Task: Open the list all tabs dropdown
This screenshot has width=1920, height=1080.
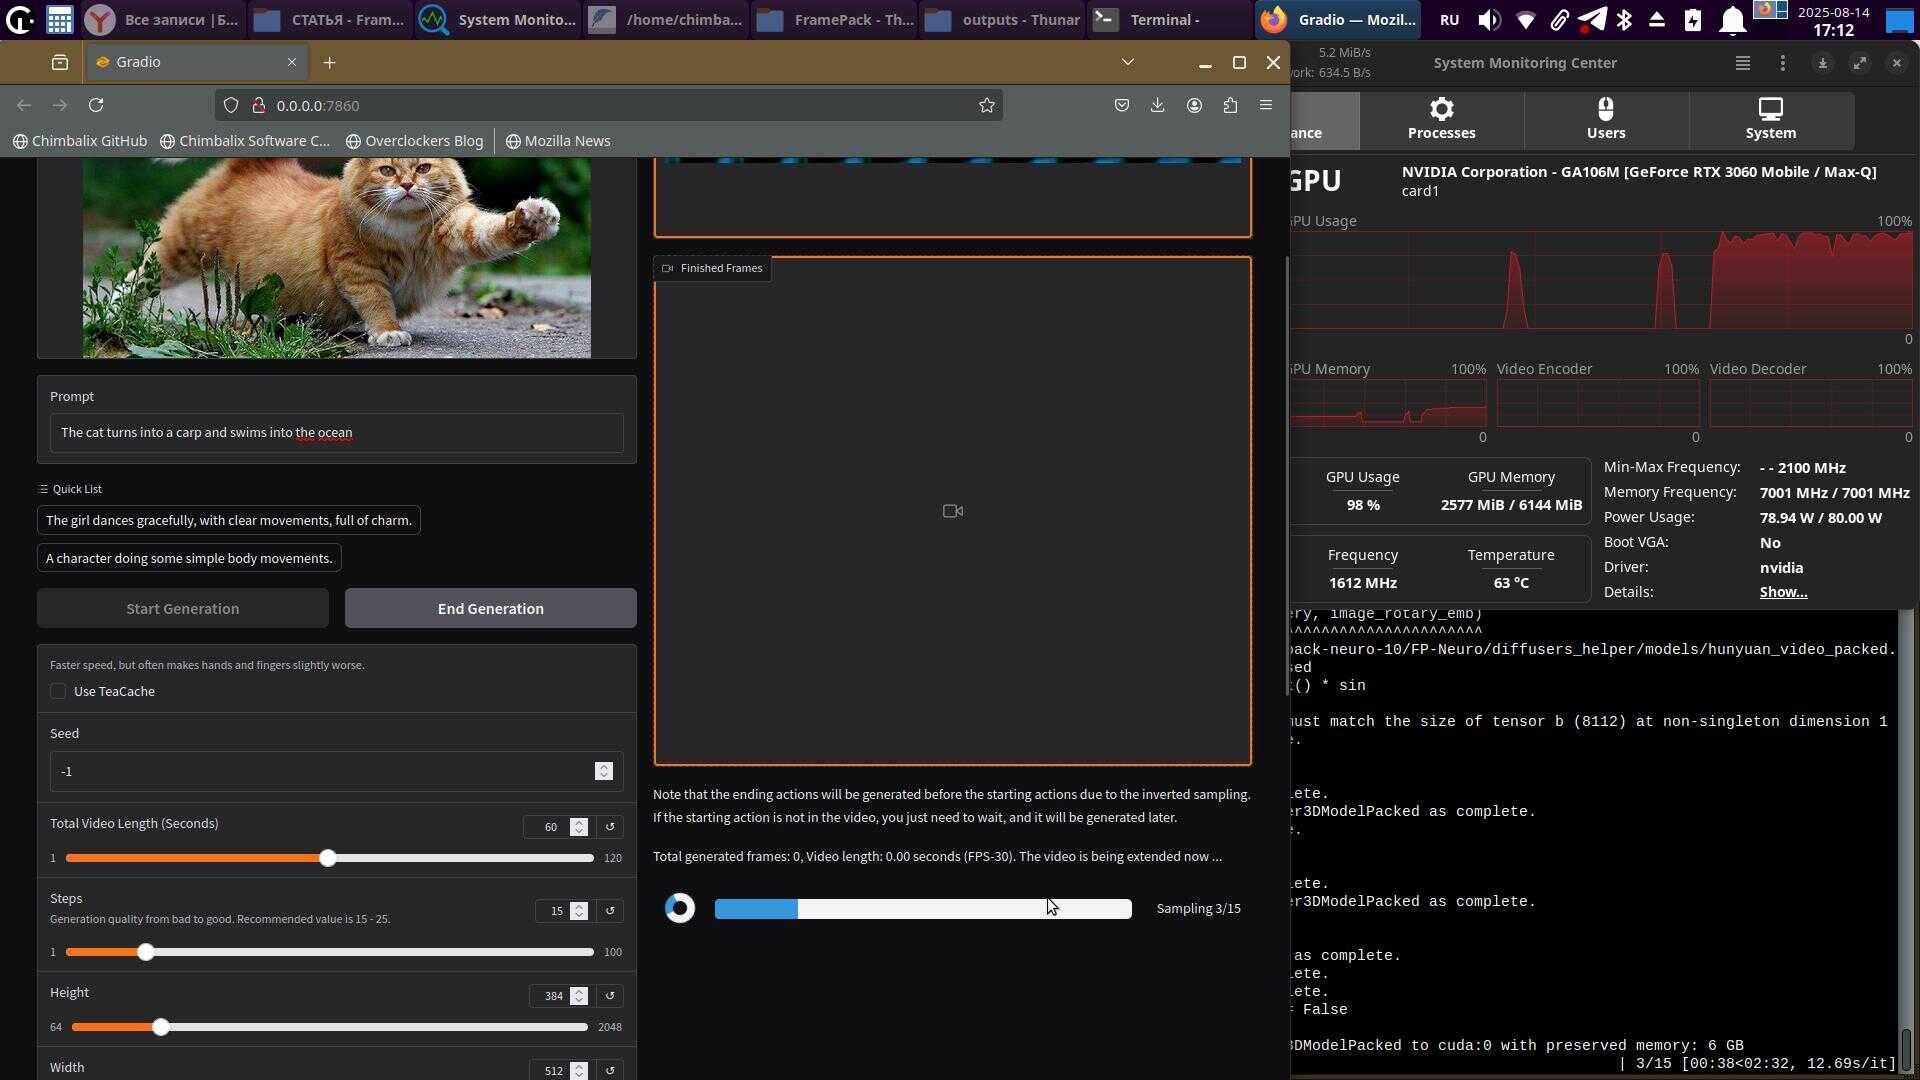Action: (x=1127, y=62)
